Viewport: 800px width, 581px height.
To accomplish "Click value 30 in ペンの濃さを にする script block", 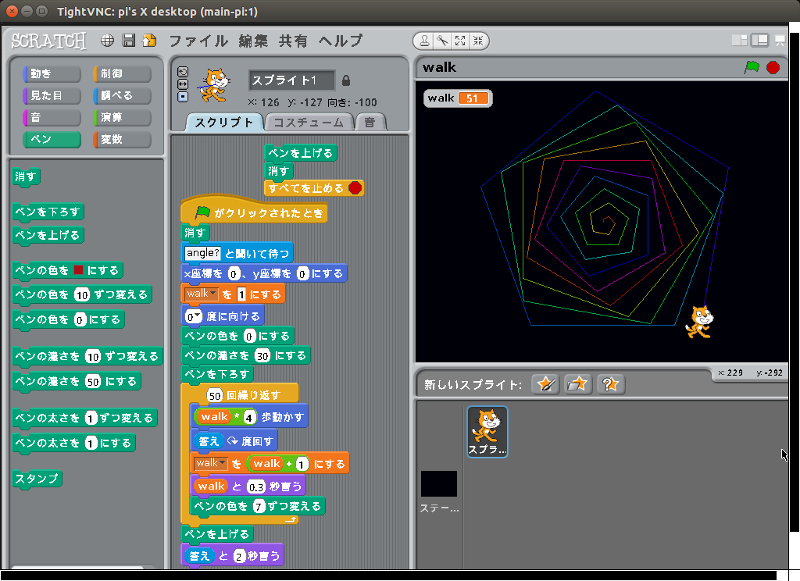I will (x=262, y=356).
